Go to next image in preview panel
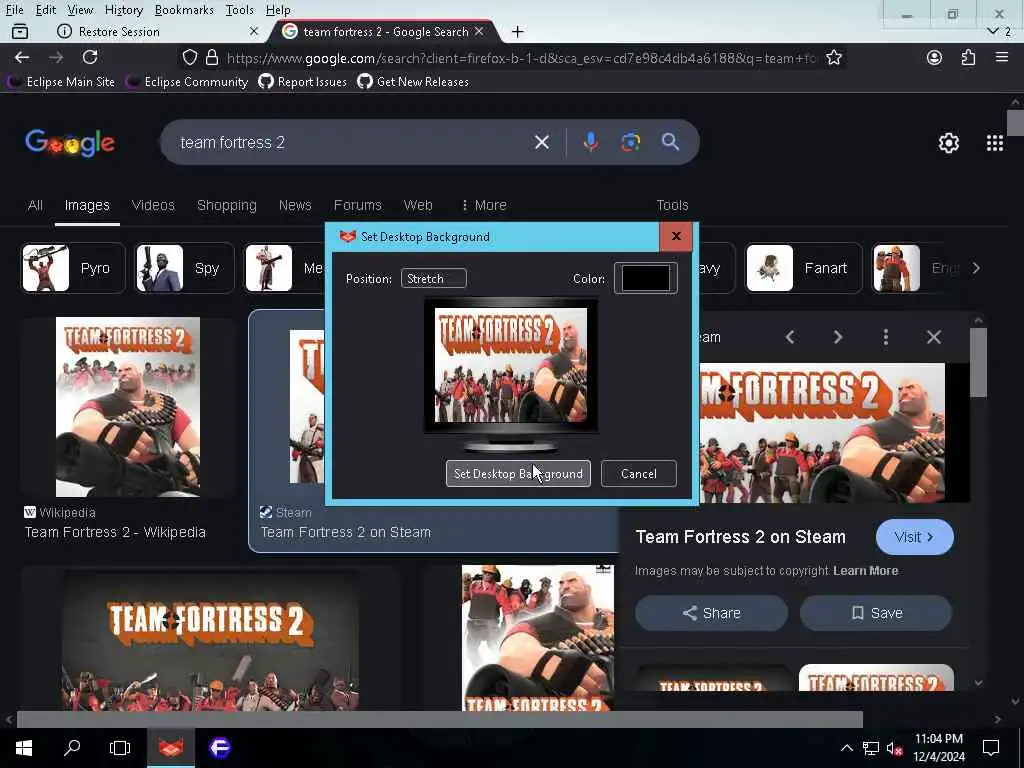 tap(837, 337)
